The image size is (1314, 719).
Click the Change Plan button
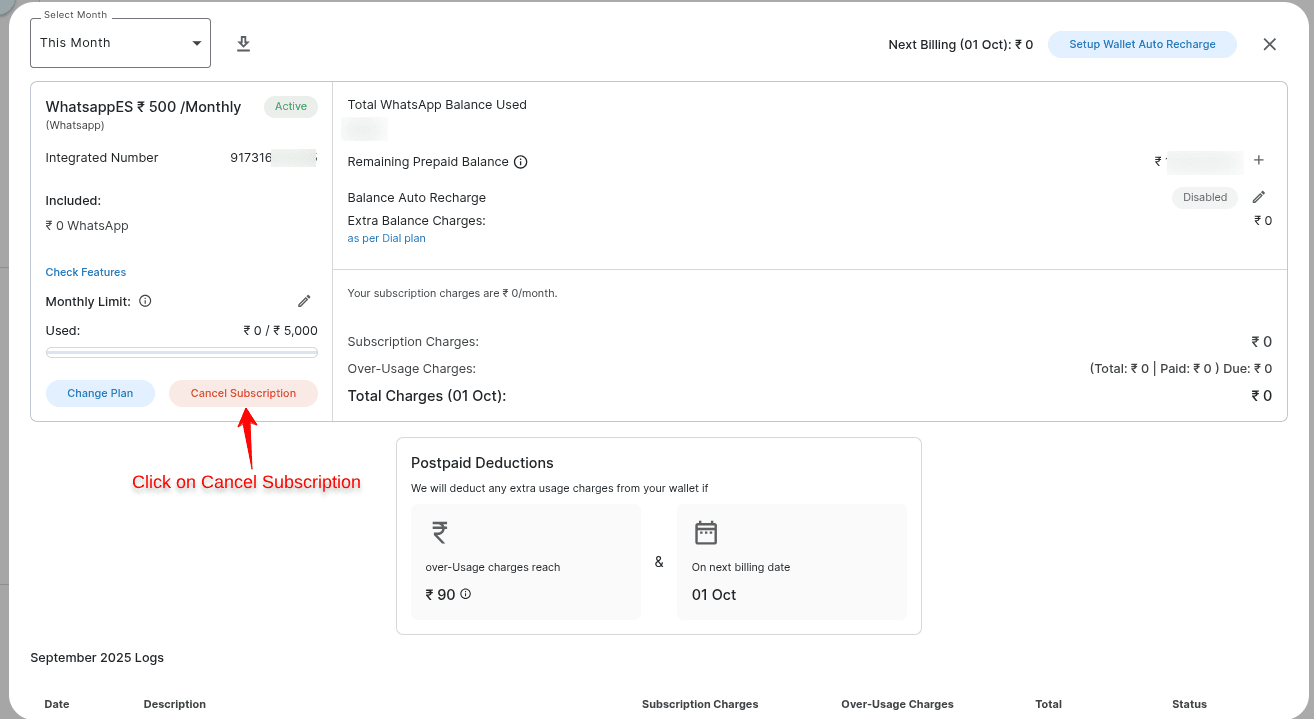click(100, 393)
